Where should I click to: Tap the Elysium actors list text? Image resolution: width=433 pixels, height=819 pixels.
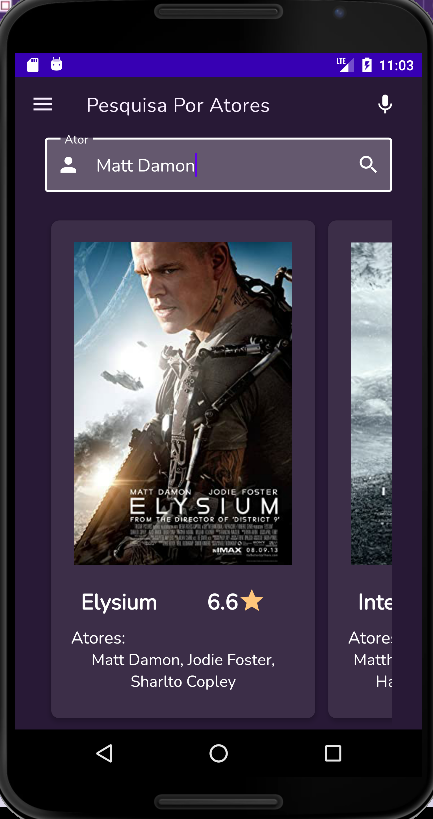point(183,671)
